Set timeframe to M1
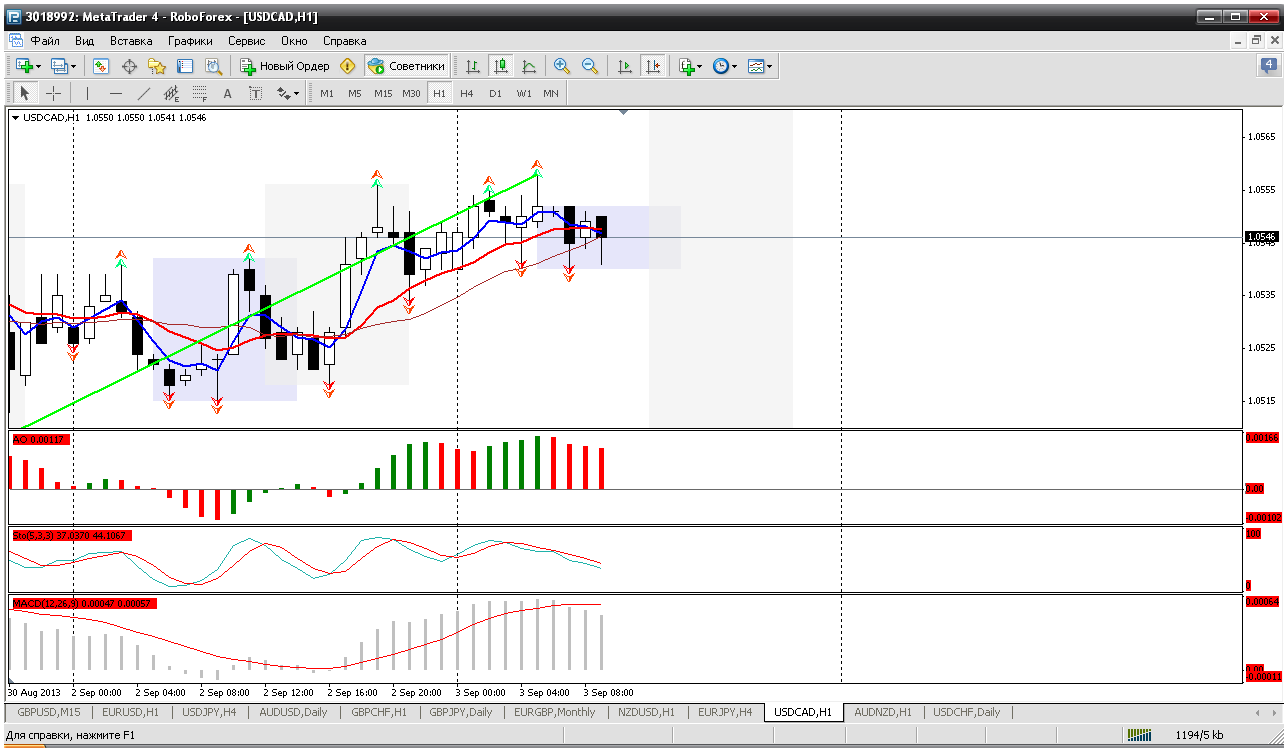 pos(327,93)
